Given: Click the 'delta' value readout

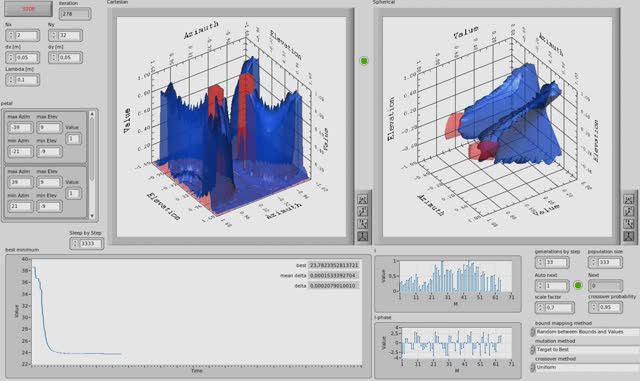Looking at the screenshot, I should click(x=333, y=286).
